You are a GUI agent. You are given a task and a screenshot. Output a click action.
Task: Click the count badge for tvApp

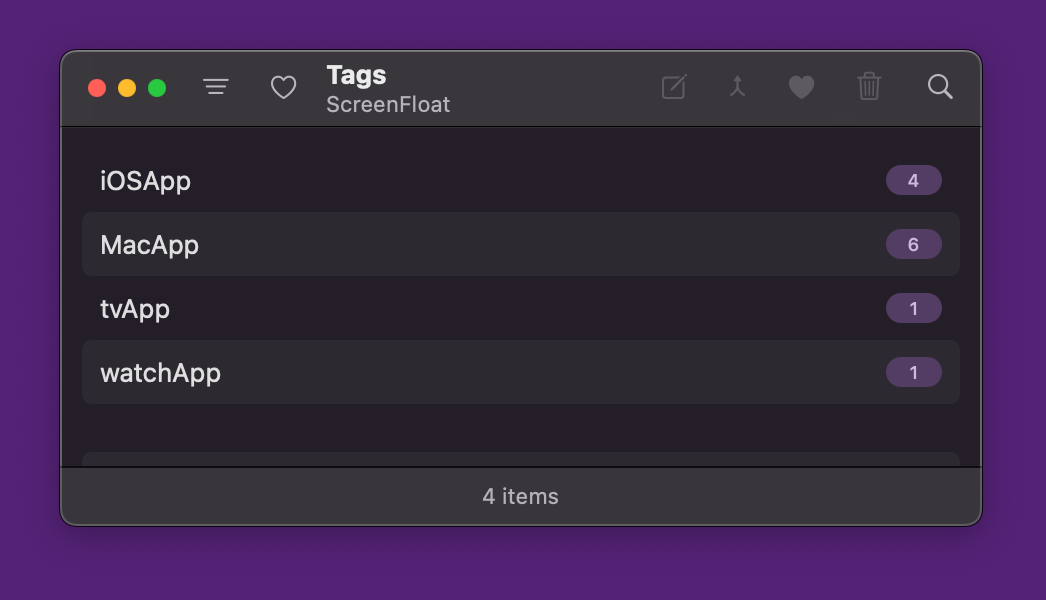point(914,308)
